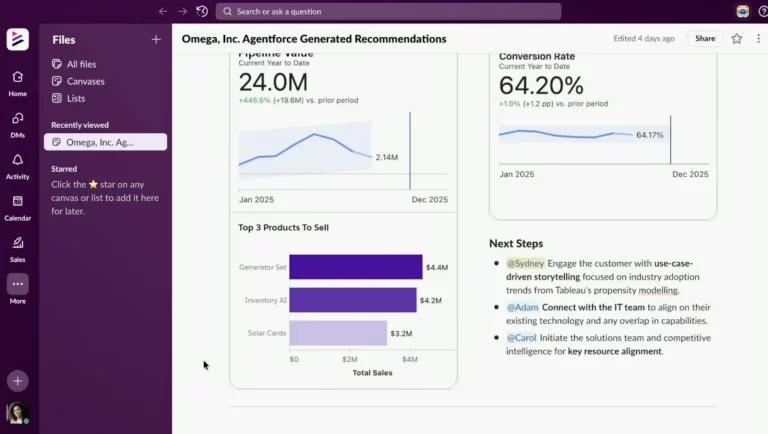Click the Share button

point(705,39)
